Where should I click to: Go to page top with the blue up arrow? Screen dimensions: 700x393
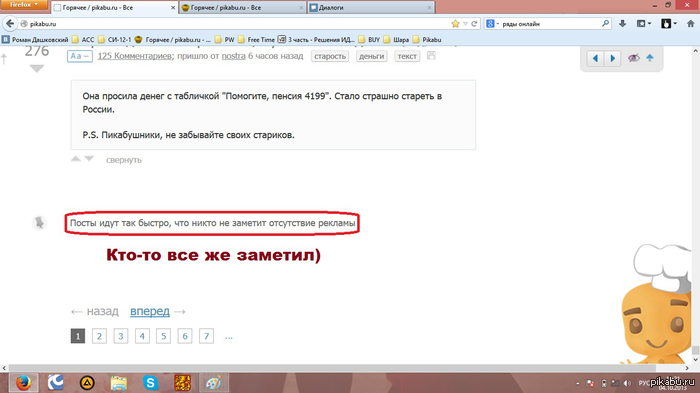[x=650, y=58]
